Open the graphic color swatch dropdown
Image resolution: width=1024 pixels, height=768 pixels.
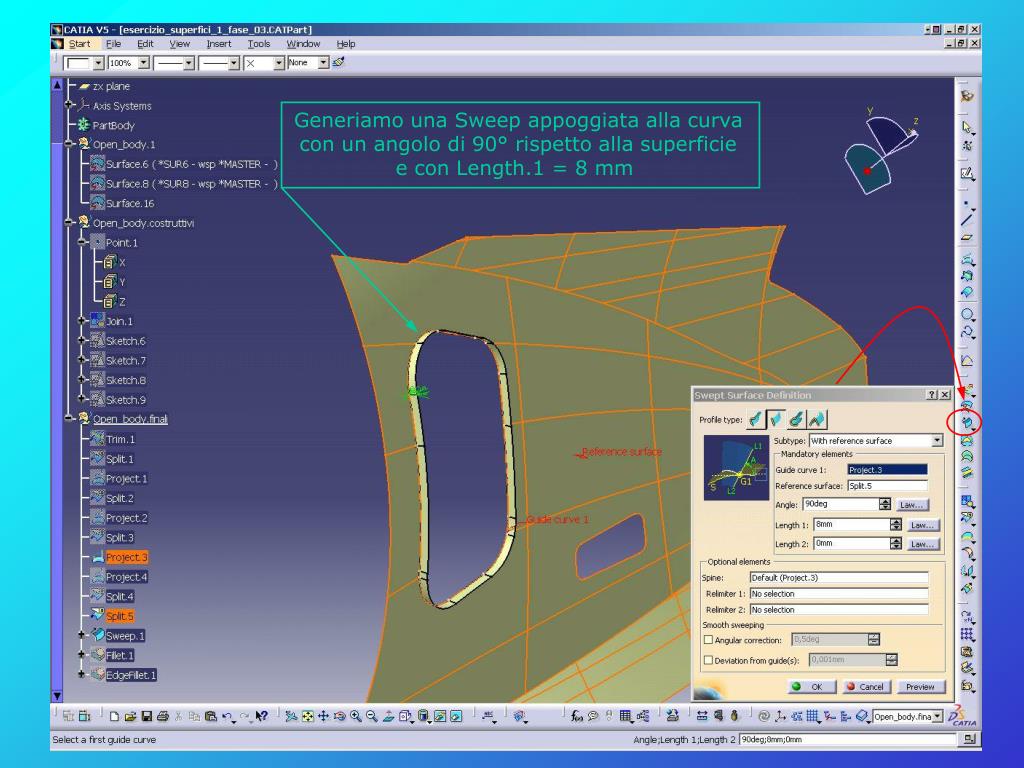[x=98, y=63]
